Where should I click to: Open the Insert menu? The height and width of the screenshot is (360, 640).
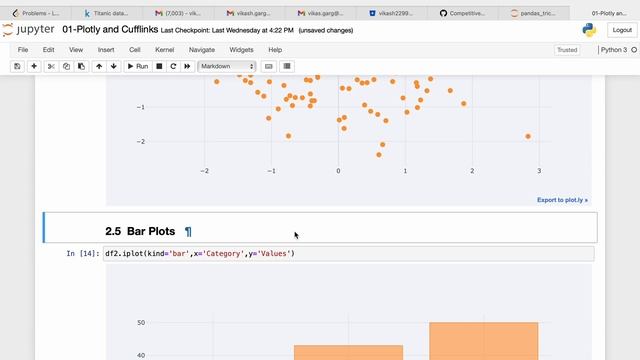tap(106, 50)
